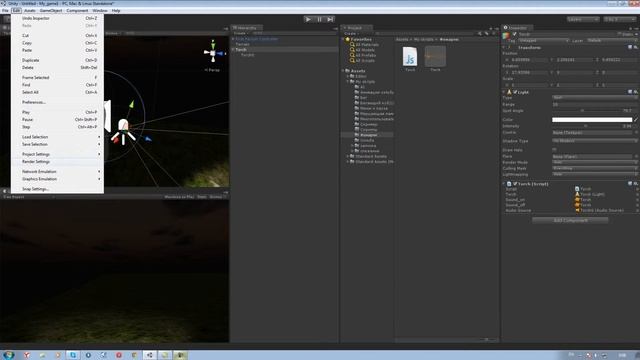Image resolution: width=640 pixels, height=360 pixels.
Task: Select Torch object in Hierarchy
Action: click(284, 49)
